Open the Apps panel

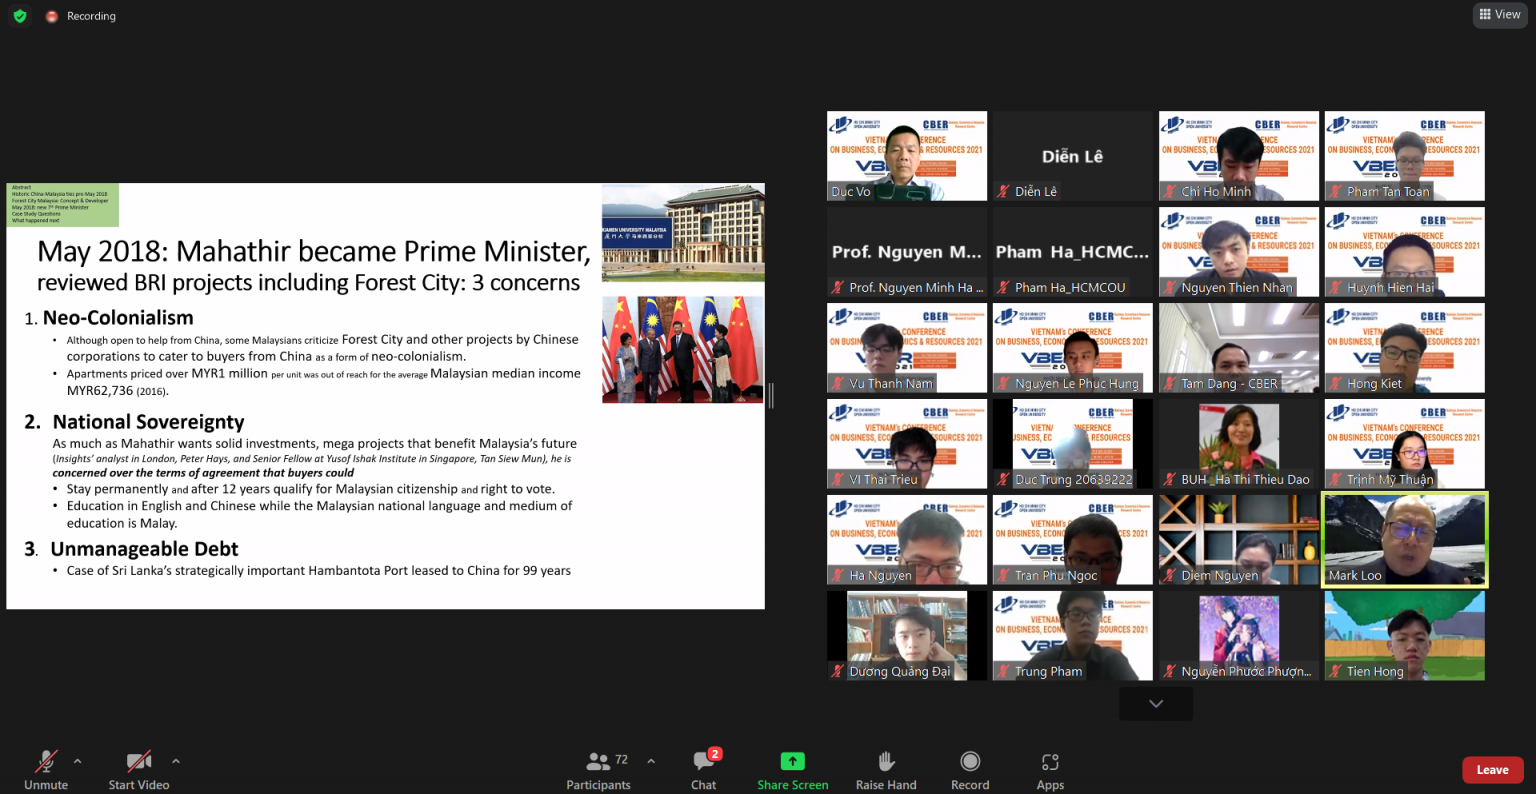click(1050, 770)
